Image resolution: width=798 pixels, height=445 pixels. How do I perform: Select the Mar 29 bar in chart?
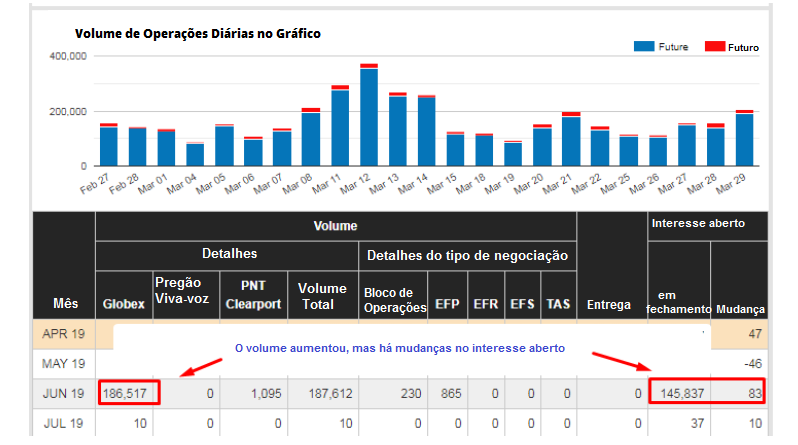click(744, 139)
